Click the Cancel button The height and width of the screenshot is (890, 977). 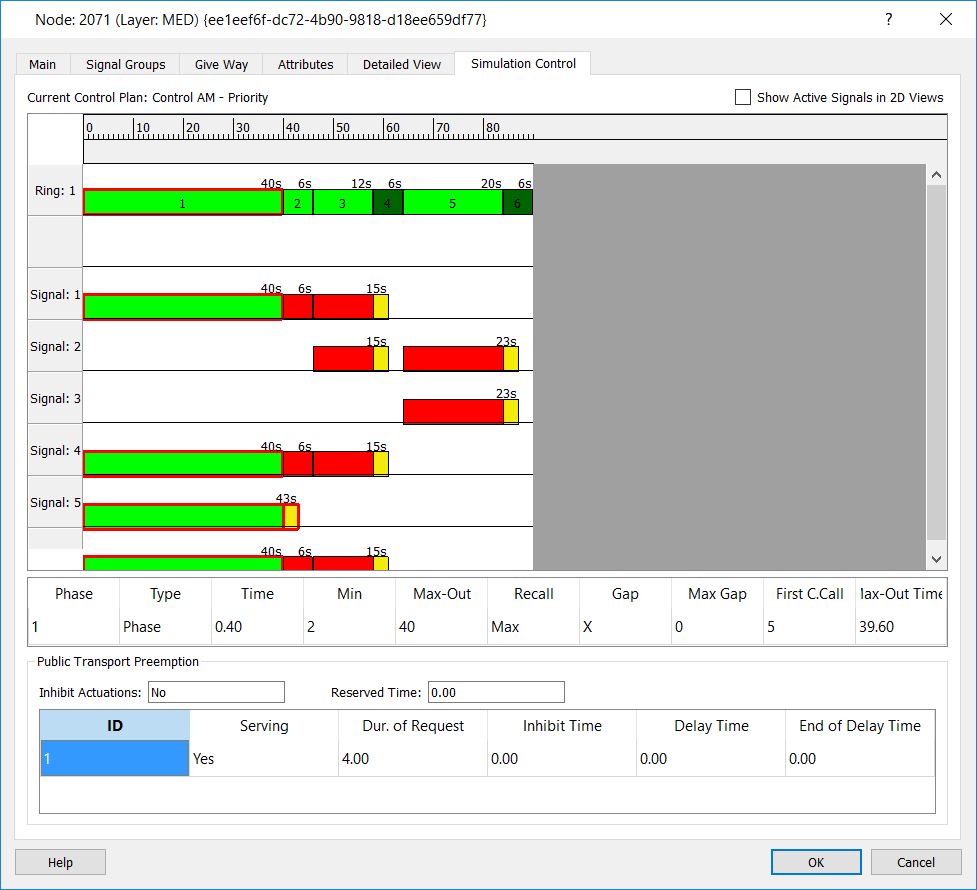[x=915, y=862]
